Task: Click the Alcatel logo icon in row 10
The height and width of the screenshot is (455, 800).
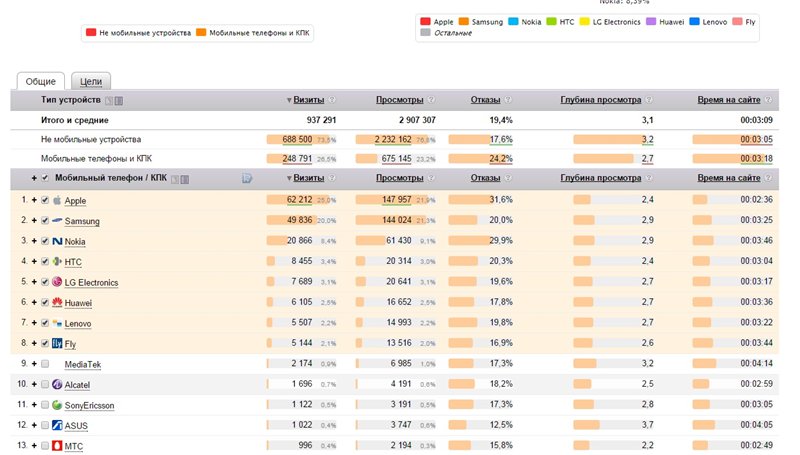Action: click(x=57, y=385)
